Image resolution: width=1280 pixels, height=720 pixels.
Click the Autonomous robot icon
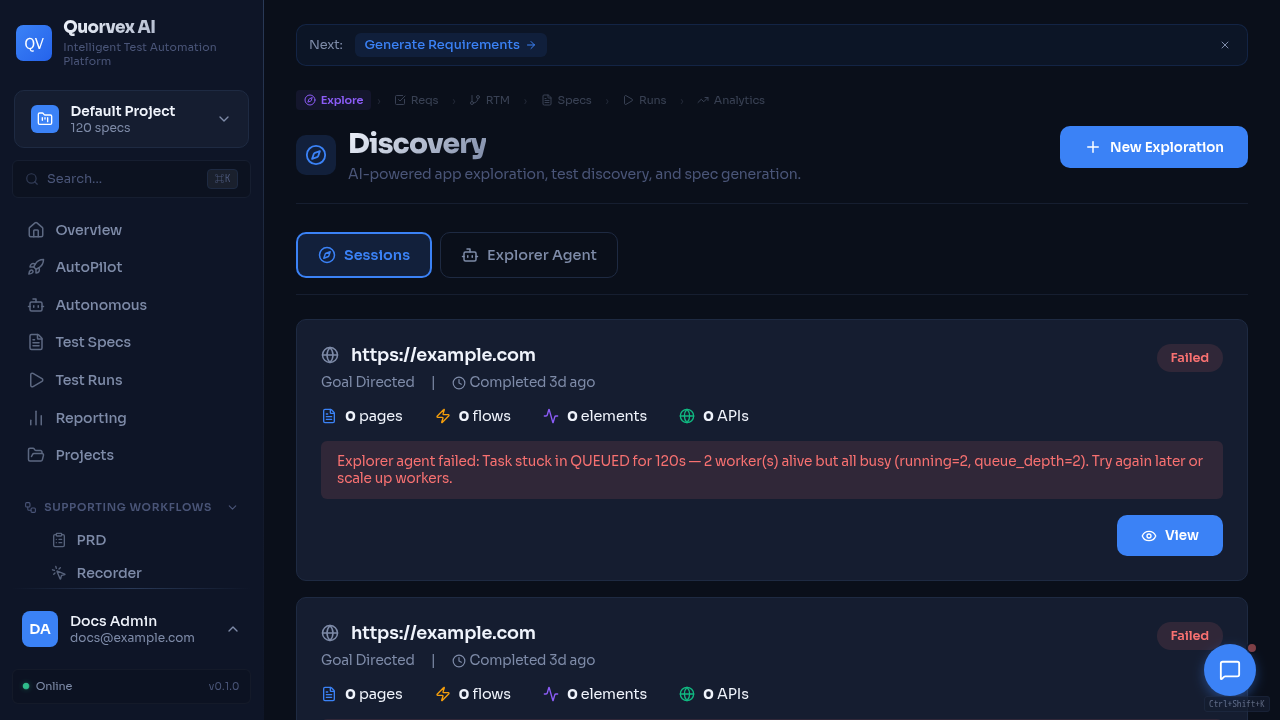[36, 305]
